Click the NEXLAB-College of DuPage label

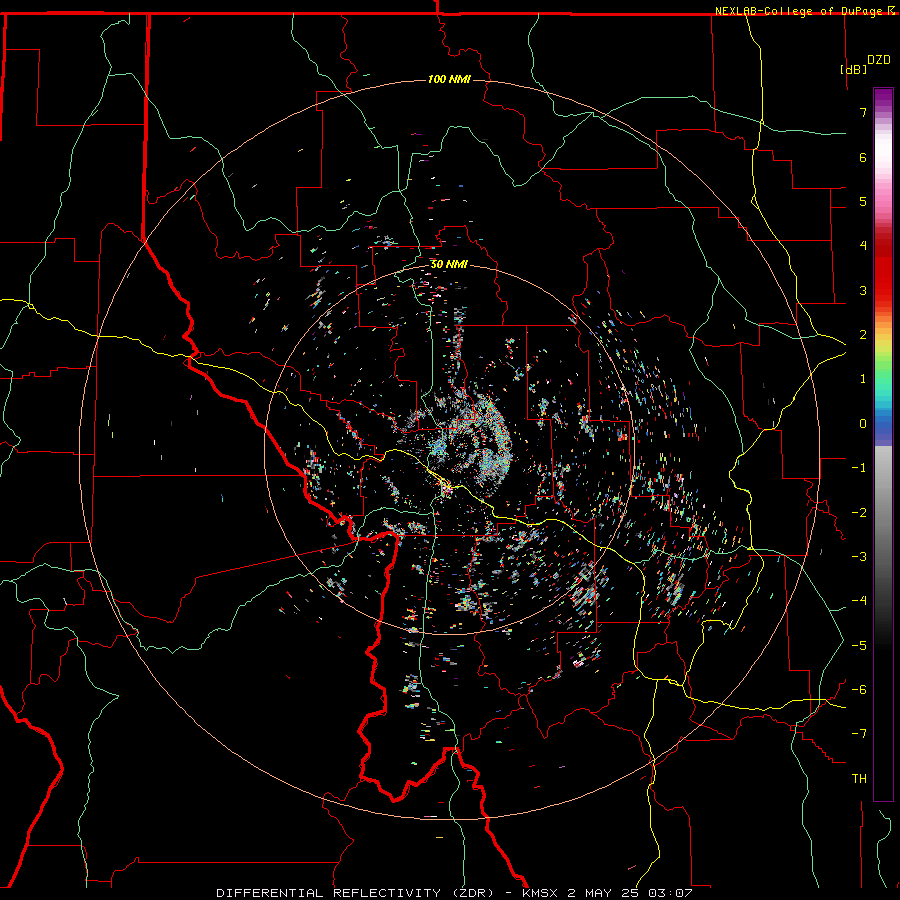click(806, 11)
